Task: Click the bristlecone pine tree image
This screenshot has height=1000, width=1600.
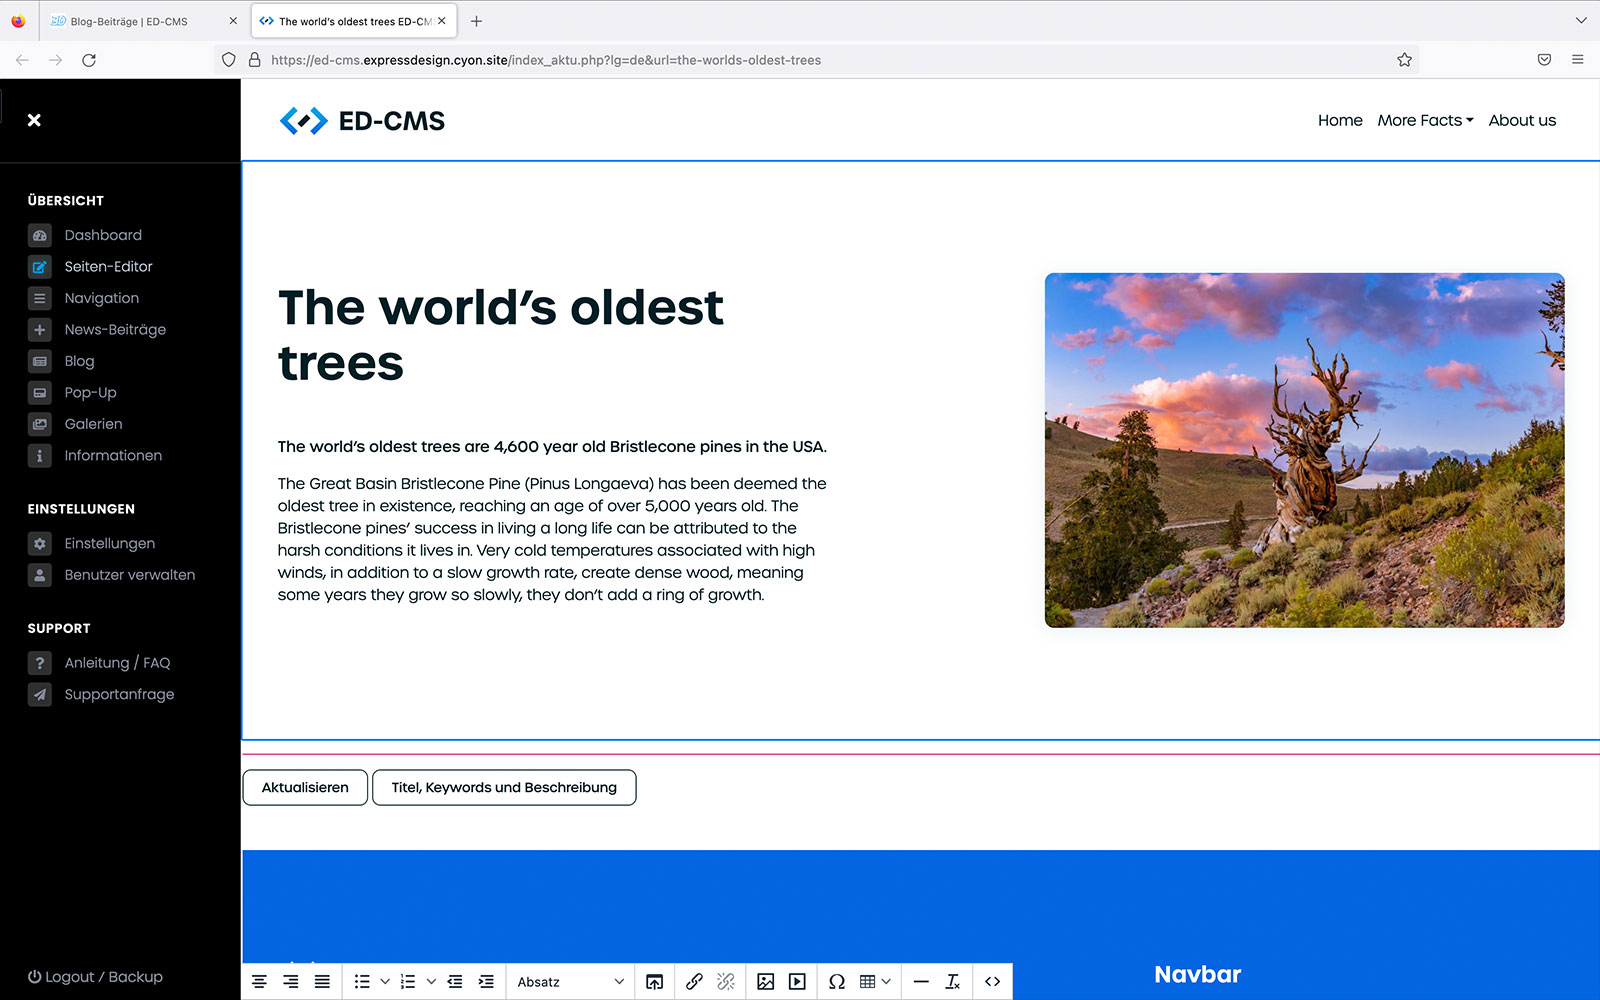Action: click(1304, 450)
